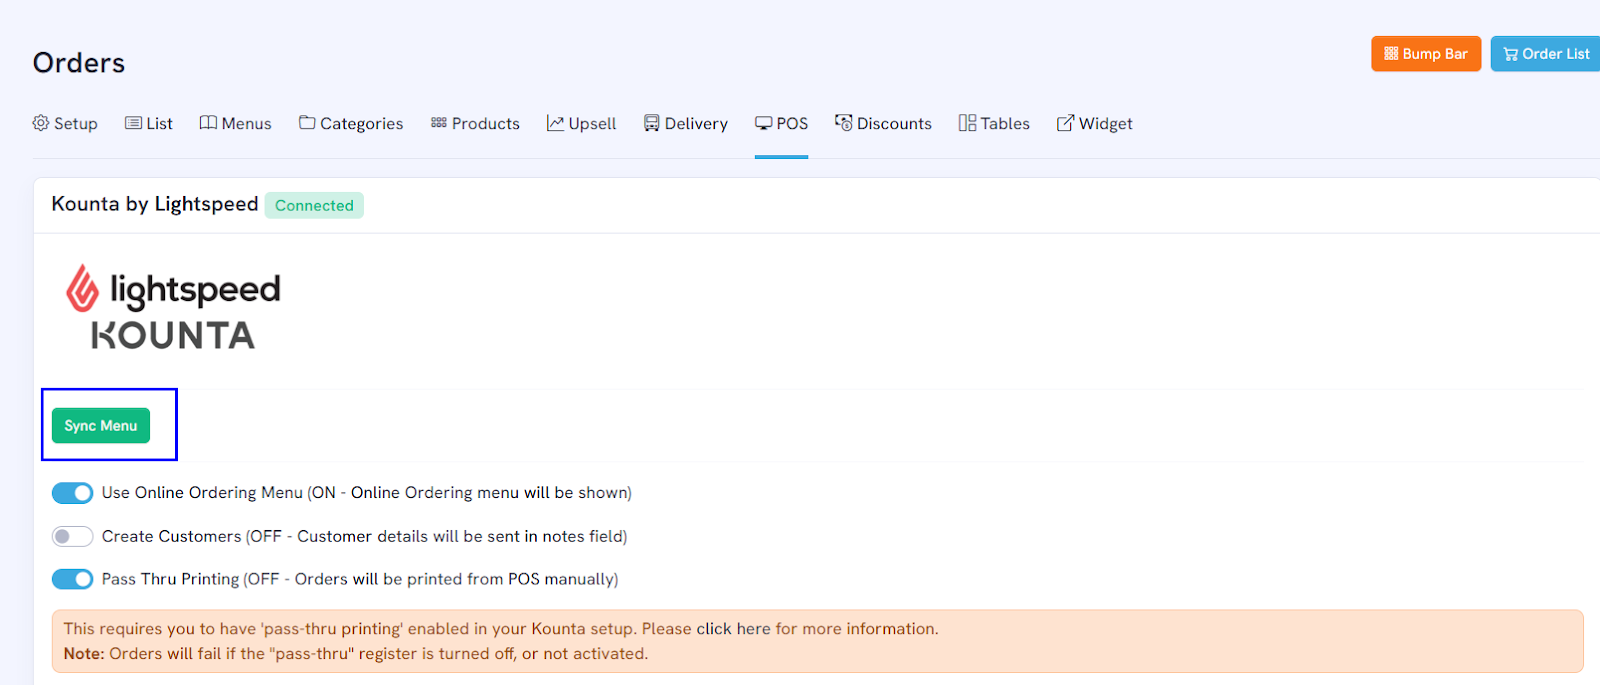Open the Upsell tab

pos(582,123)
